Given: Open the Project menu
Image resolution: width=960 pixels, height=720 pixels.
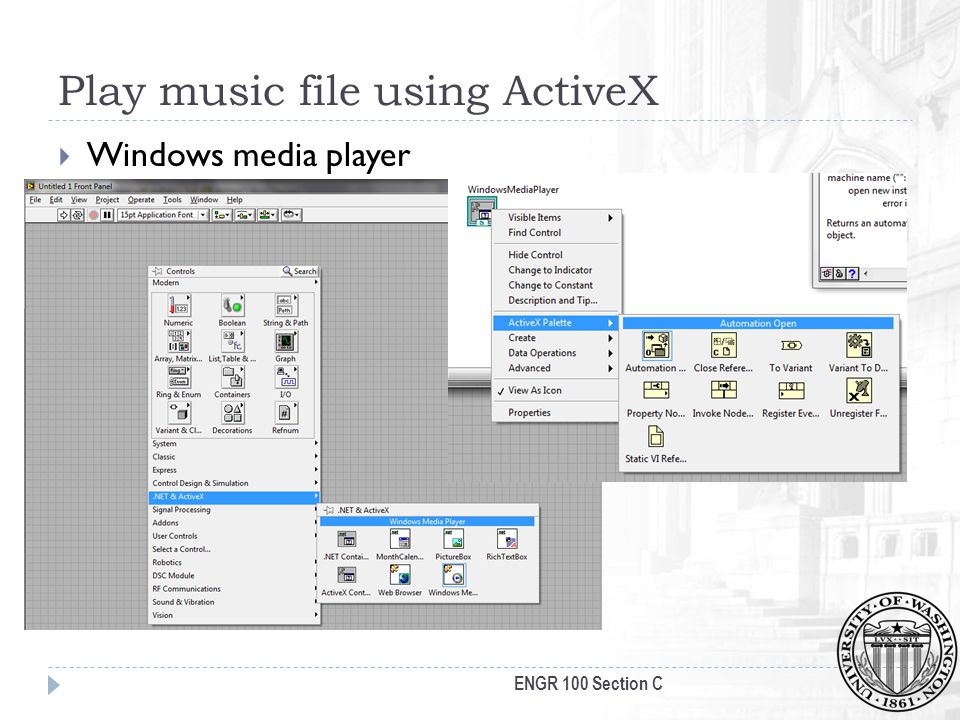Looking at the screenshot, I should (x=107, y=200).
